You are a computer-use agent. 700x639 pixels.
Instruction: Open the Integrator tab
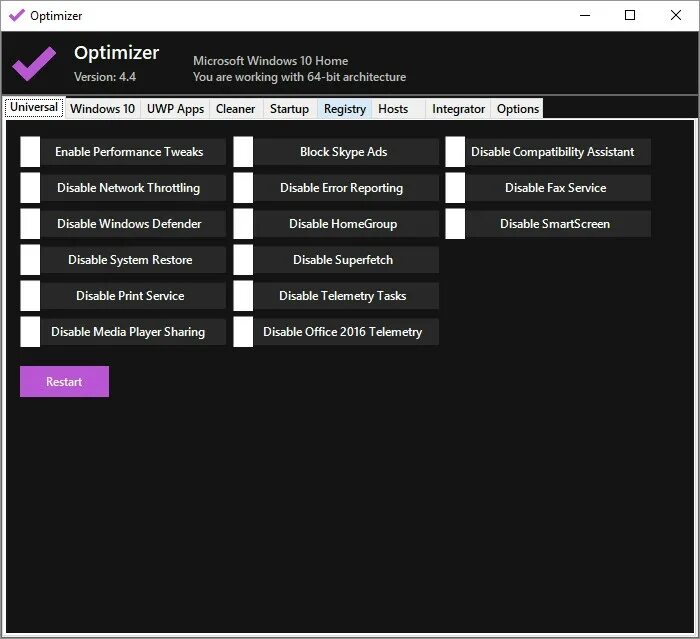click(x=458, y=109)
